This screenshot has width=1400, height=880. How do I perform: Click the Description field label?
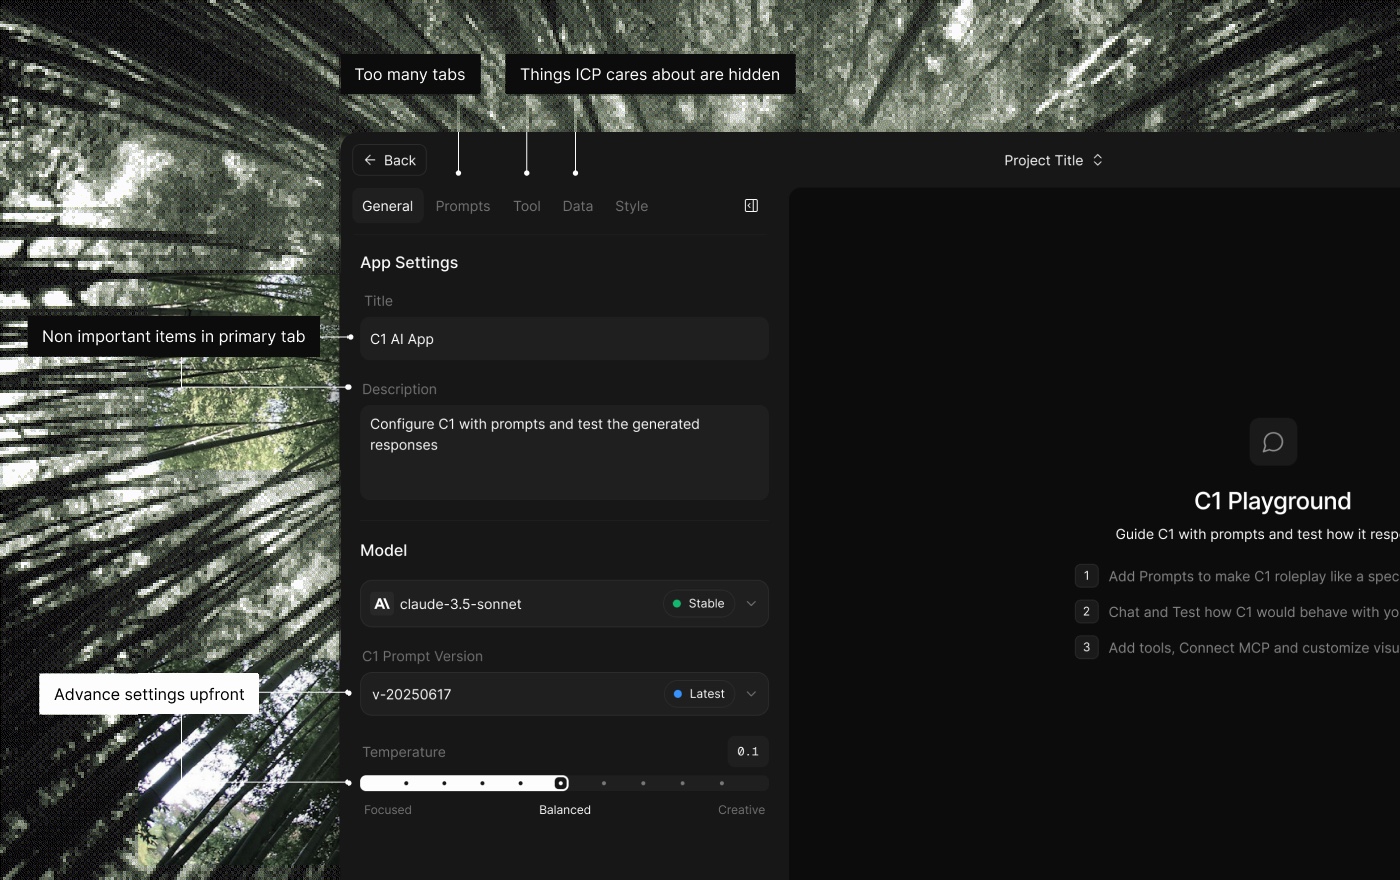click(399, 389)
